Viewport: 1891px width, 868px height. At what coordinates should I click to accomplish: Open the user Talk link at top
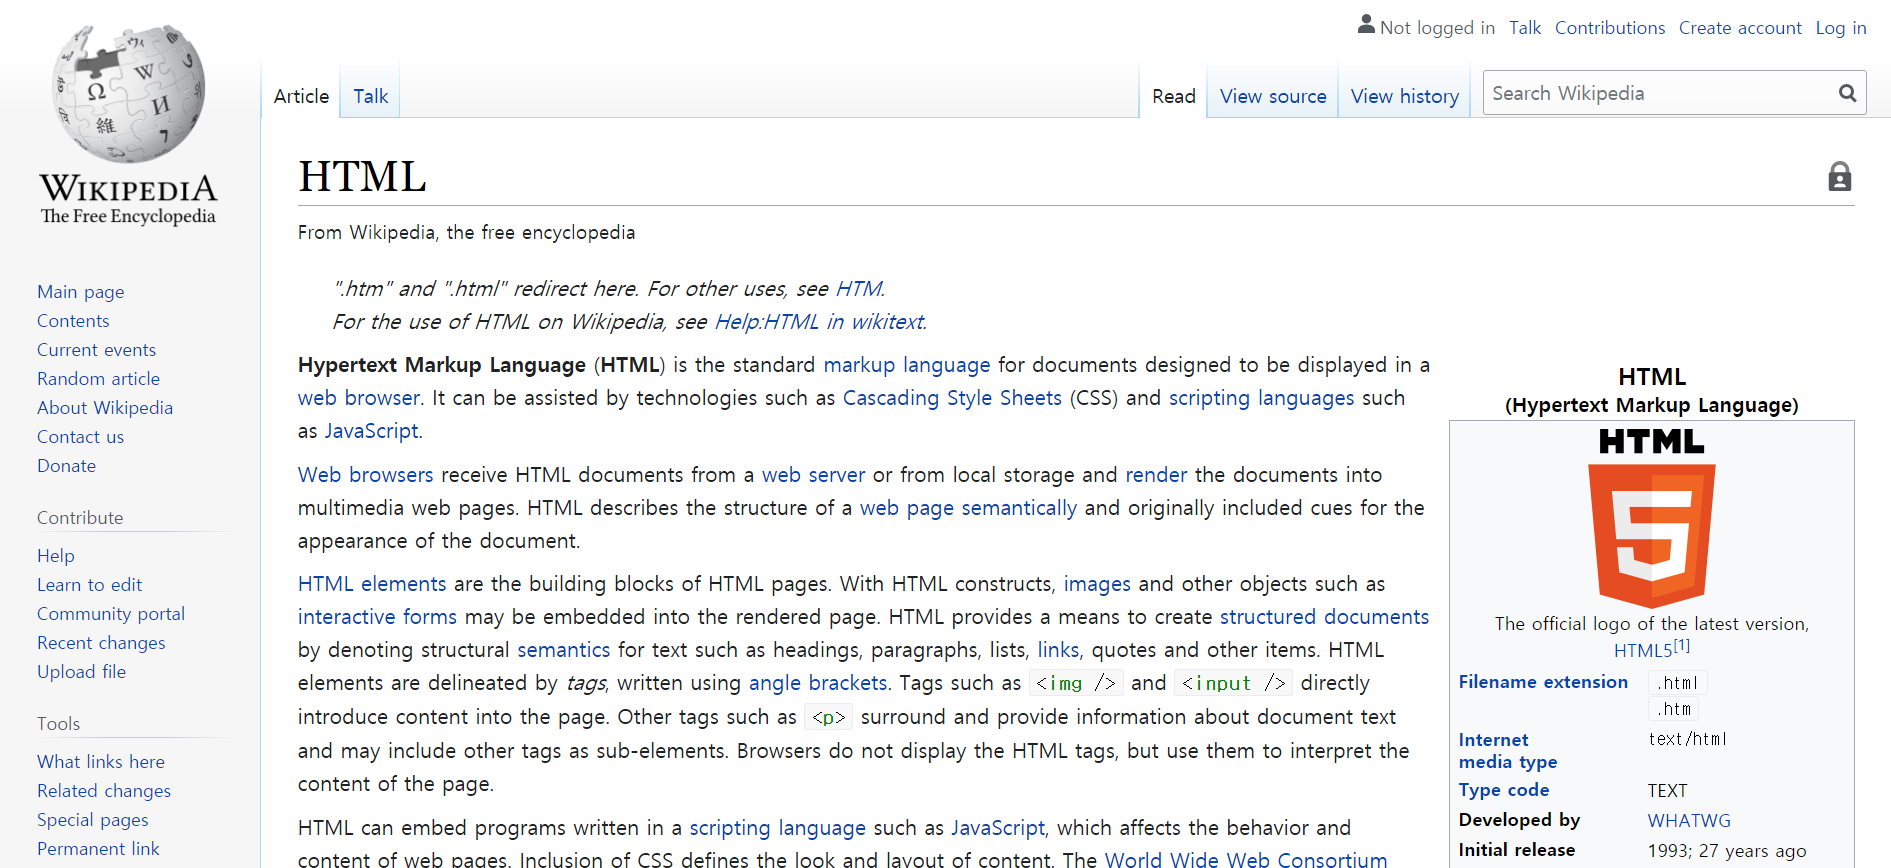click(1525, 28)
